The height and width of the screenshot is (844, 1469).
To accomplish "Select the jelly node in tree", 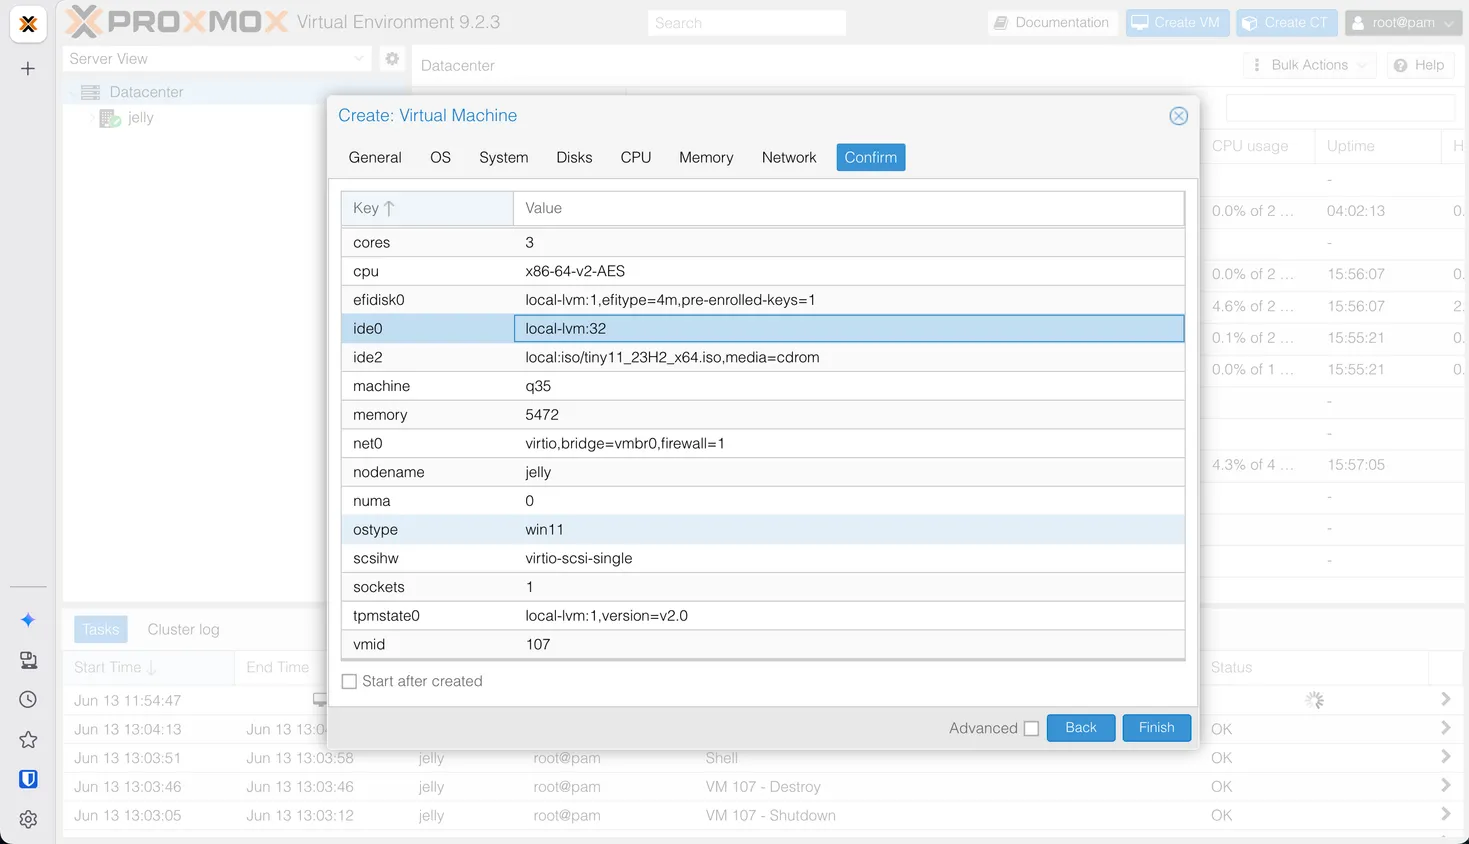I will pos(141,118).
